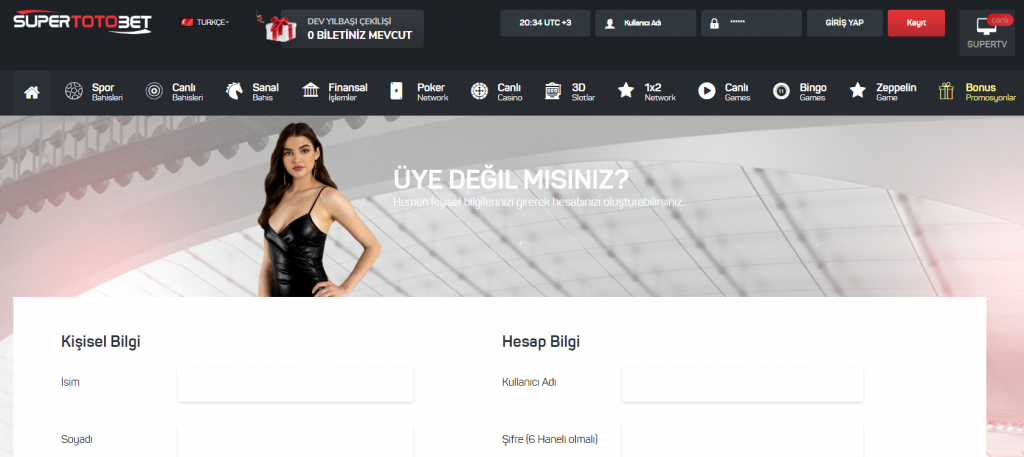This screenshot has width=1024, height=457.
Task: Go to home via house icon
Action: pyautogui.click(x=31, y=92)
